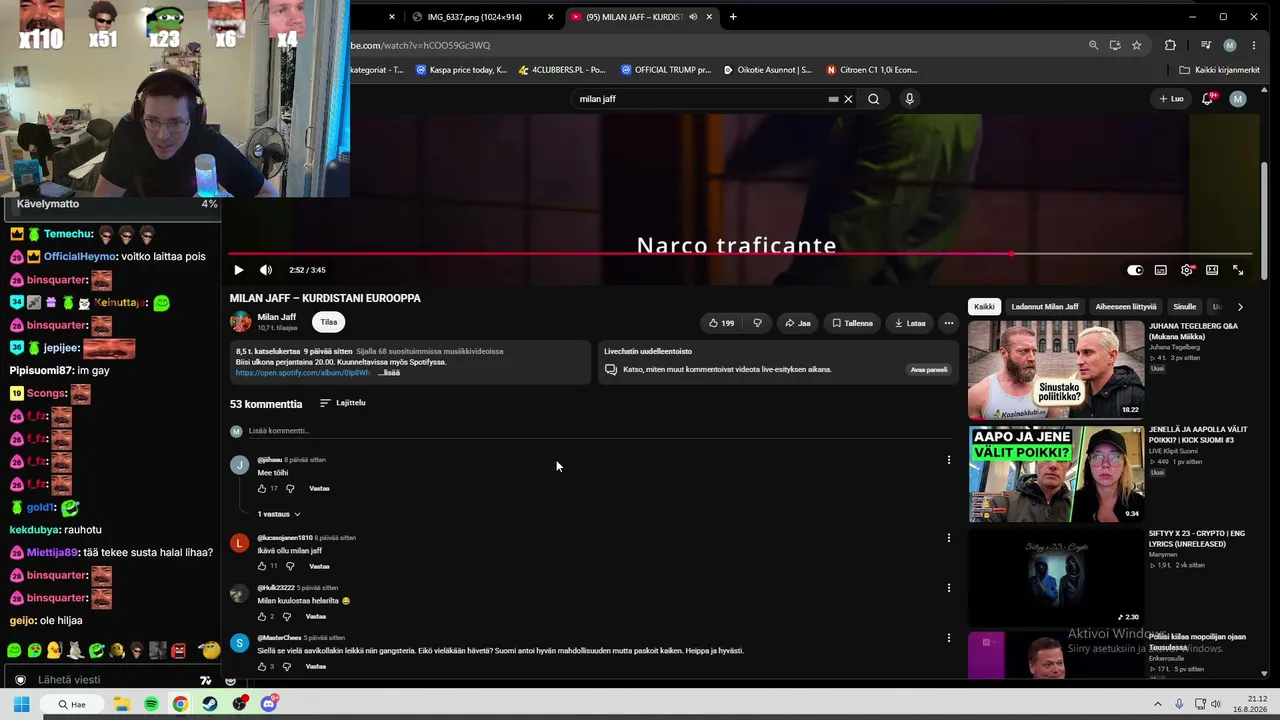The image size is (1280, 720).
Task: Switch to the IMG_6337.png browser tab
Action: [475, 17]
